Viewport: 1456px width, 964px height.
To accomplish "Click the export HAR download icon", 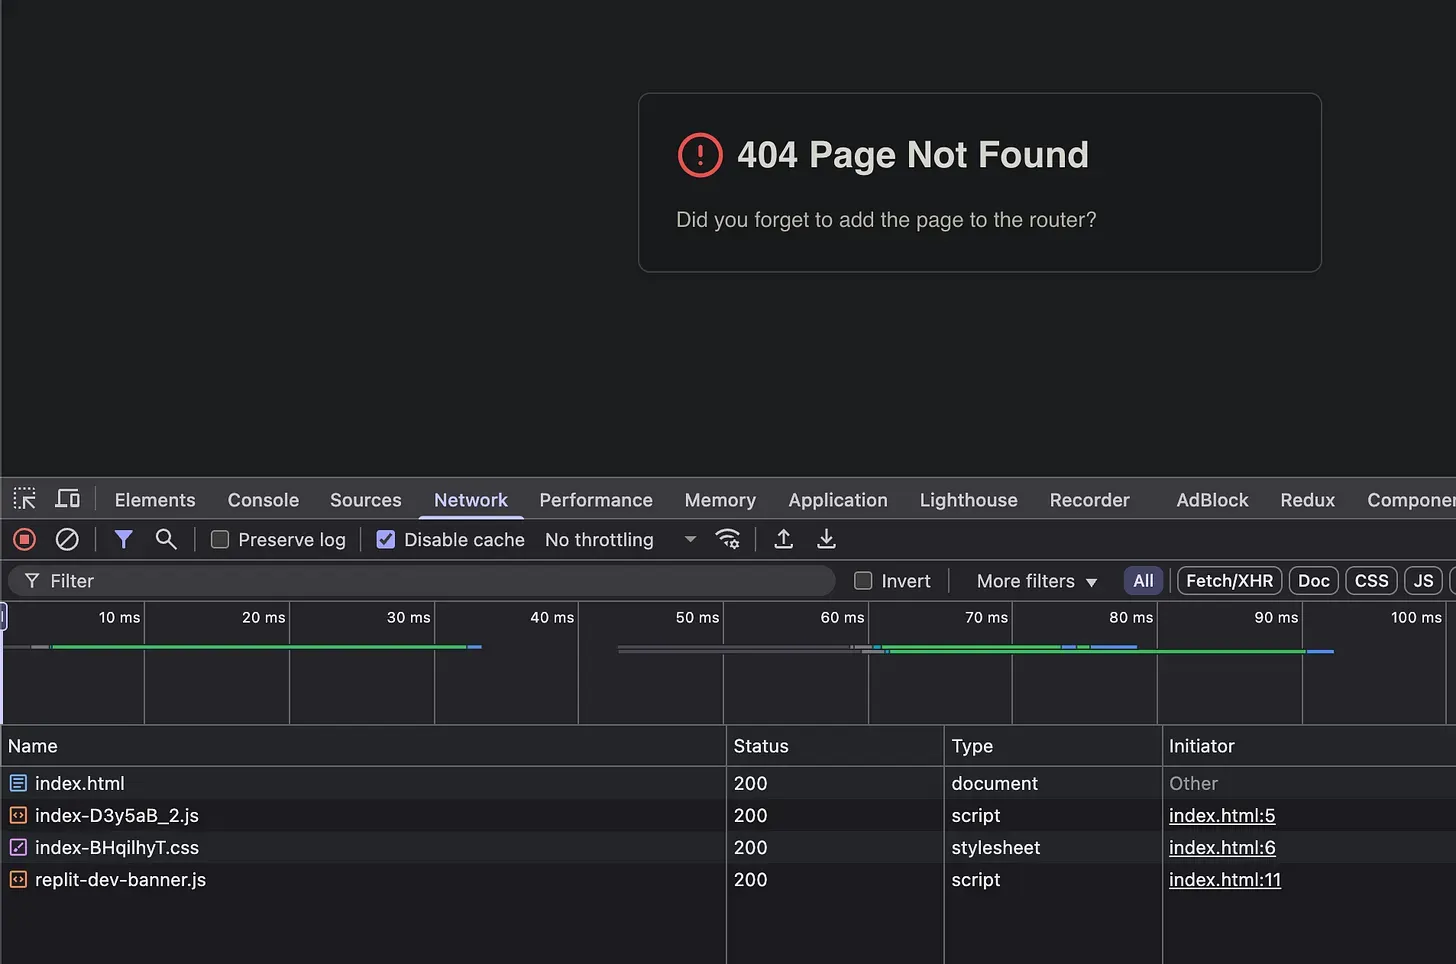I will pos(826,540).
